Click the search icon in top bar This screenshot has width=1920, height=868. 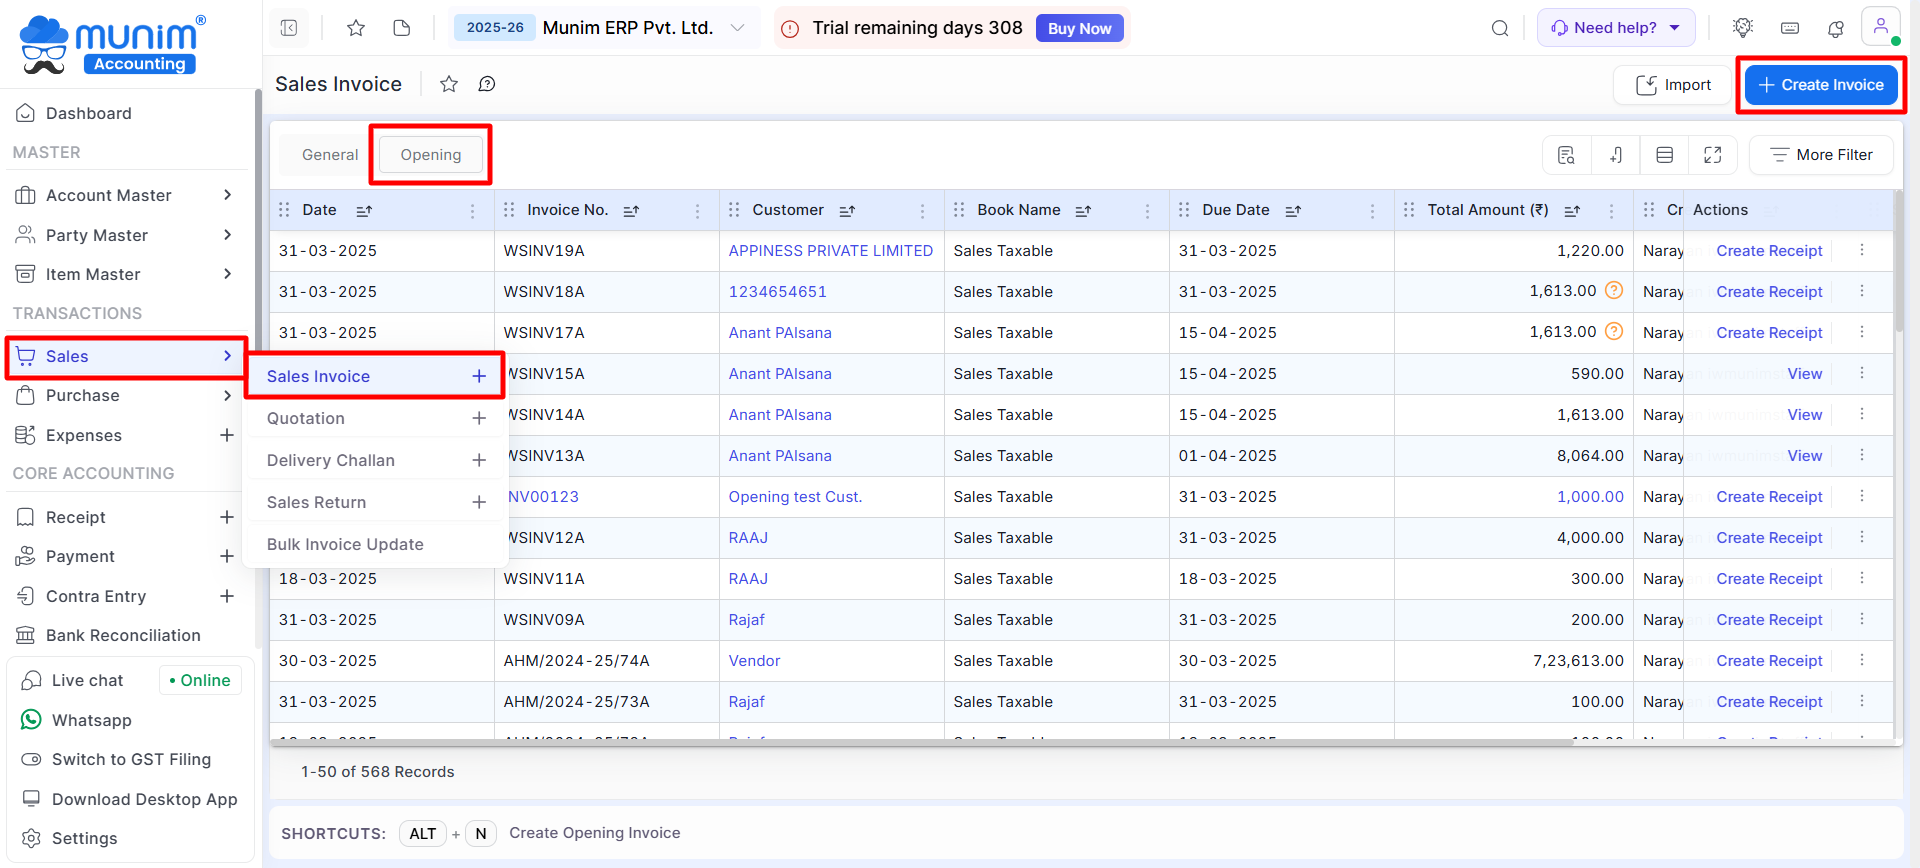pyautogui.click(x=1499, y=28)
